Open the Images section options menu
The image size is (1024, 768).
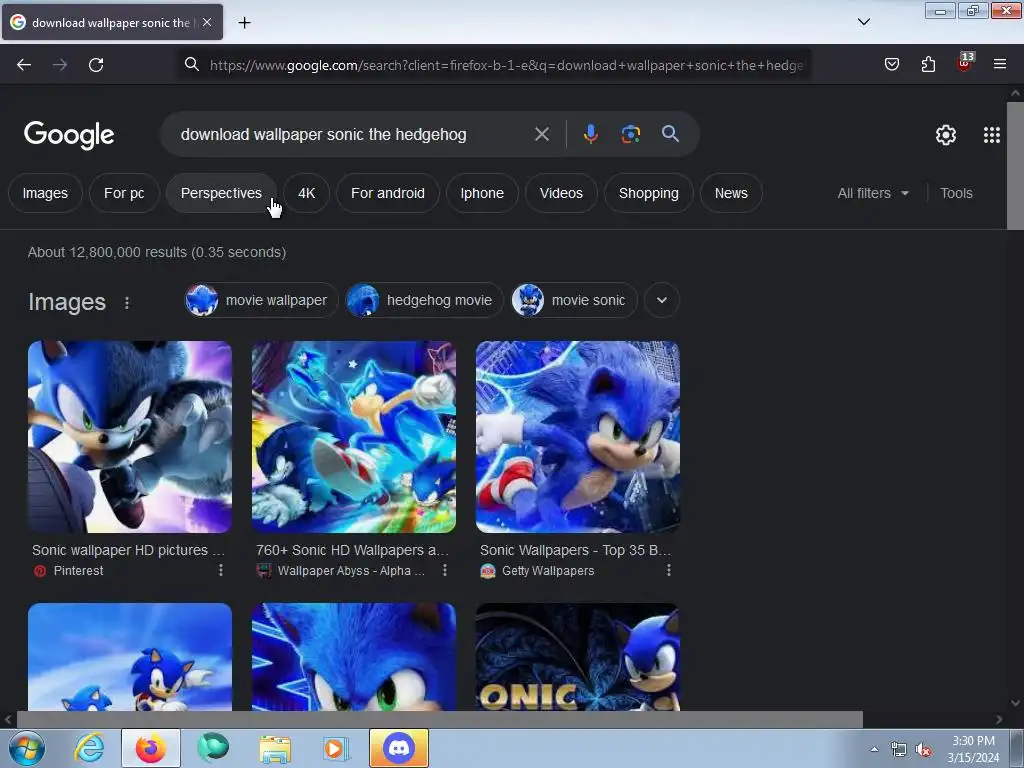point(127,302)
